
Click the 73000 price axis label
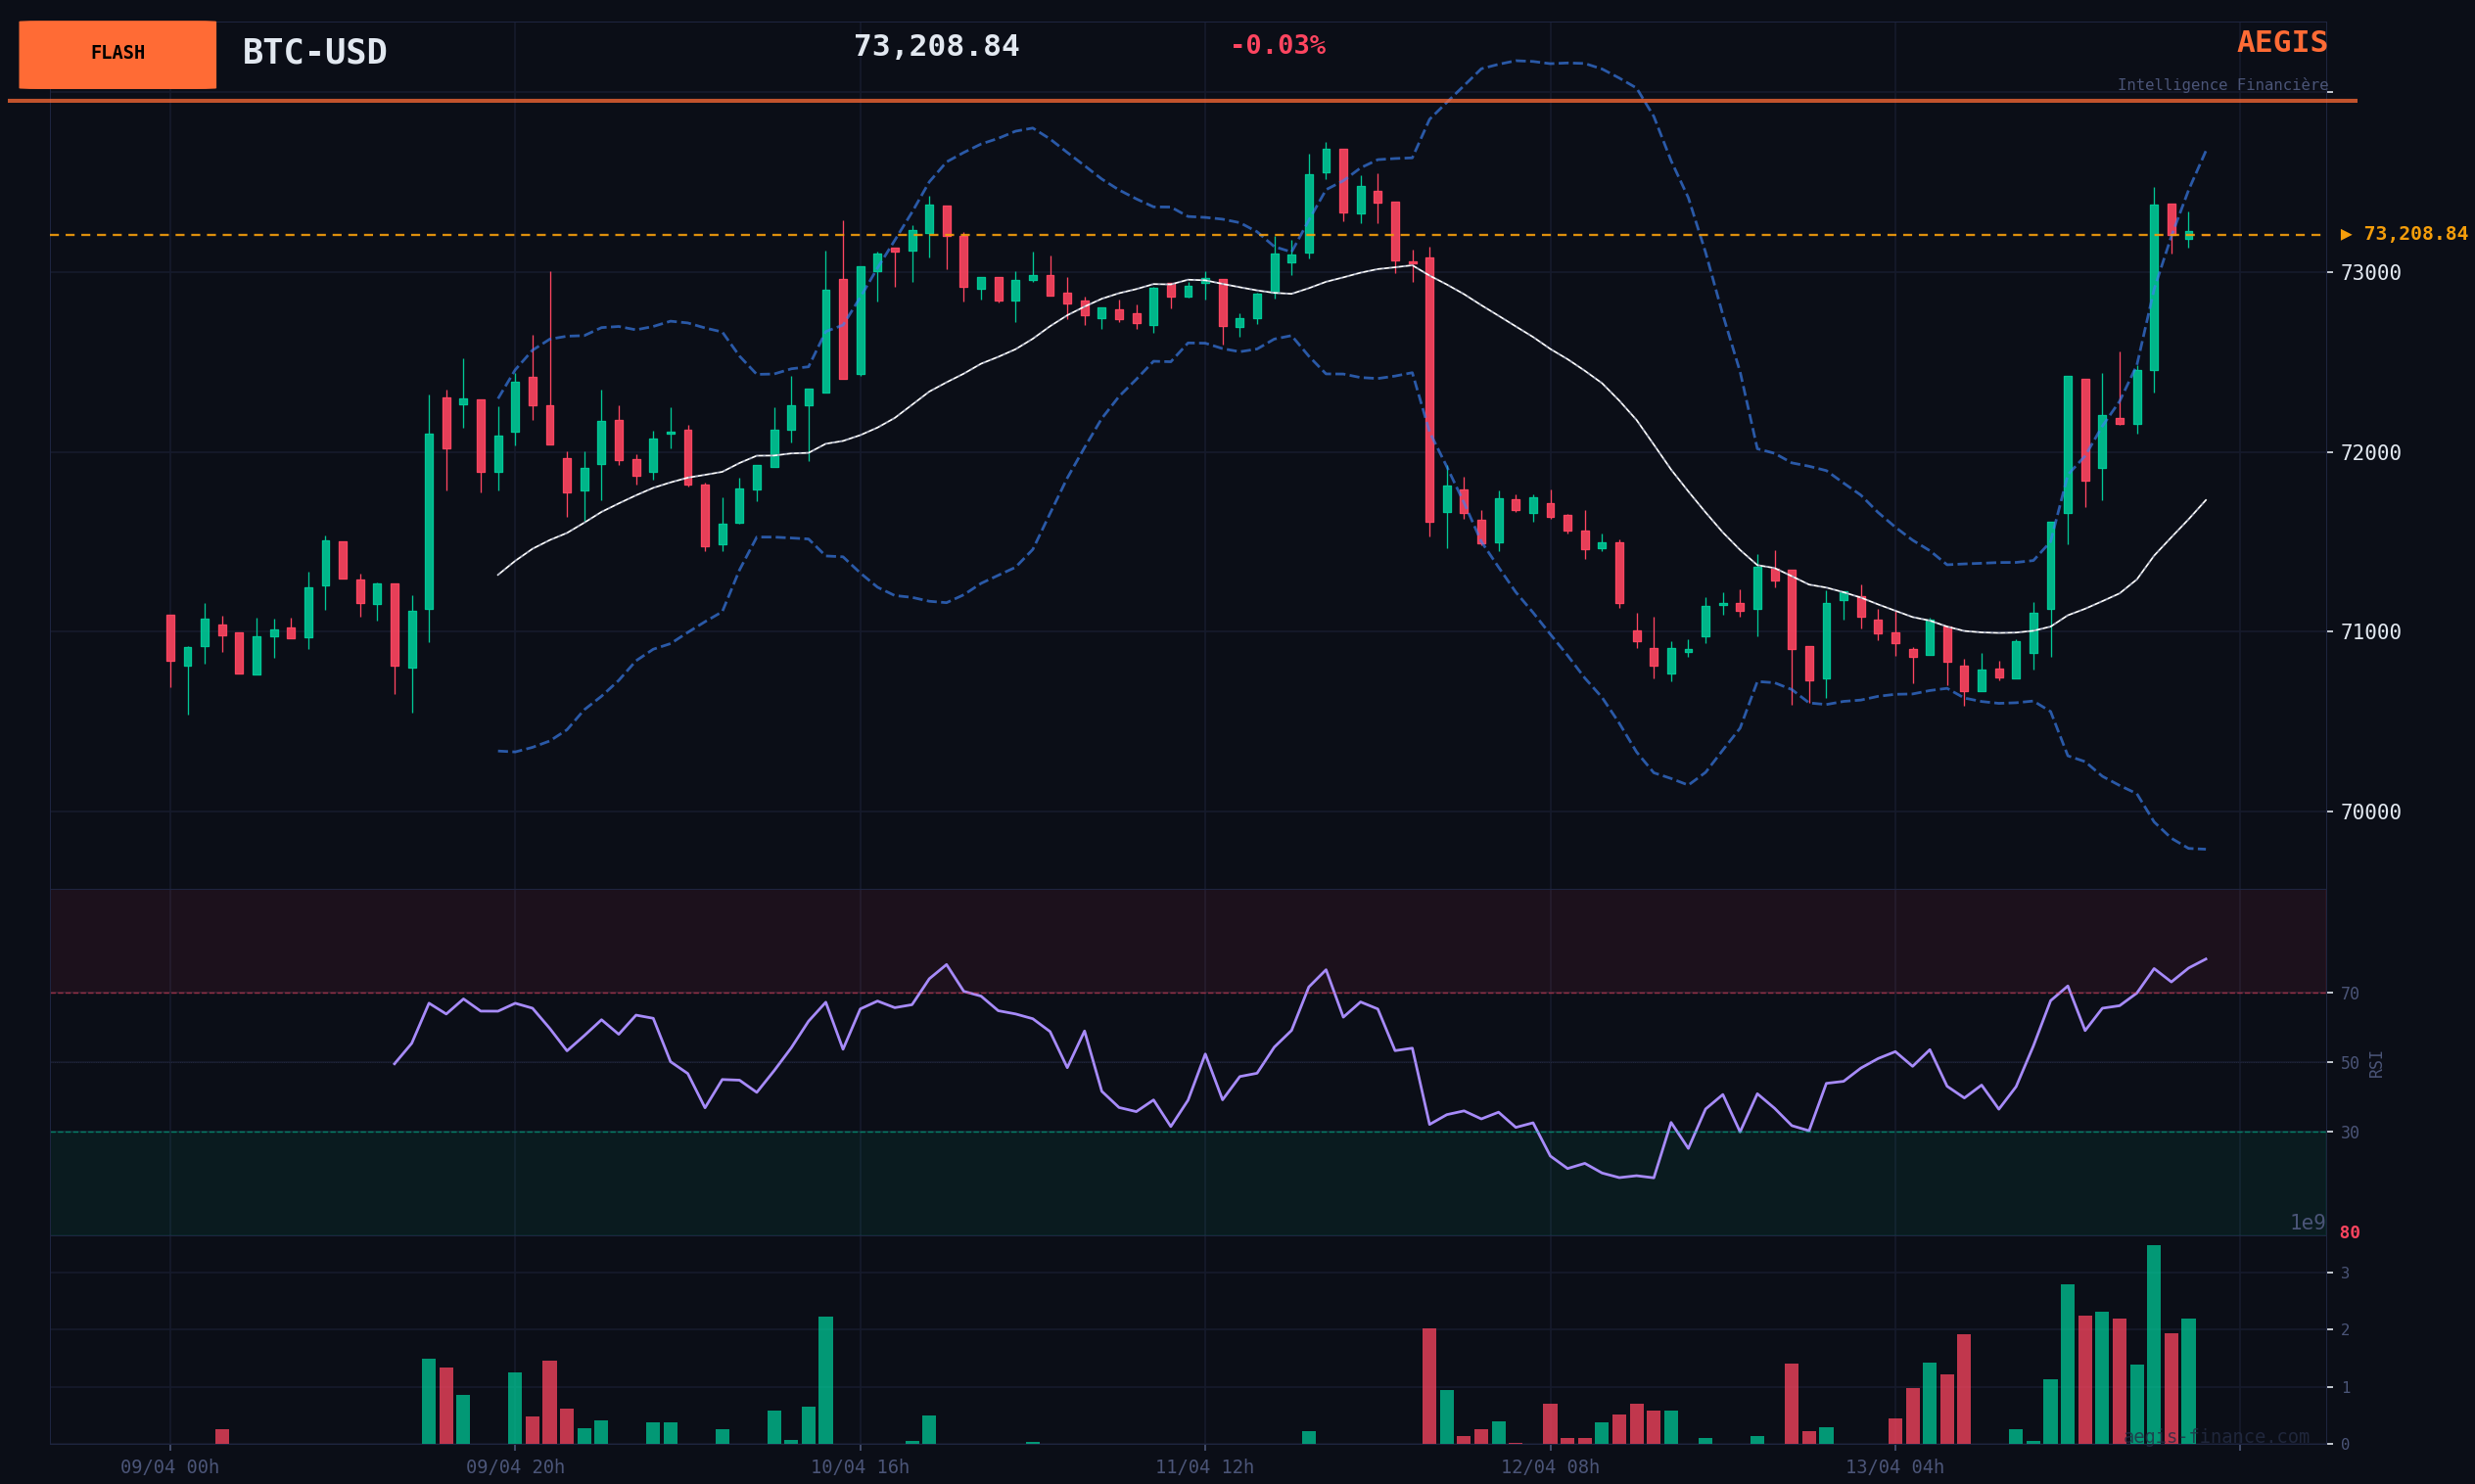tap(2370, 273)
